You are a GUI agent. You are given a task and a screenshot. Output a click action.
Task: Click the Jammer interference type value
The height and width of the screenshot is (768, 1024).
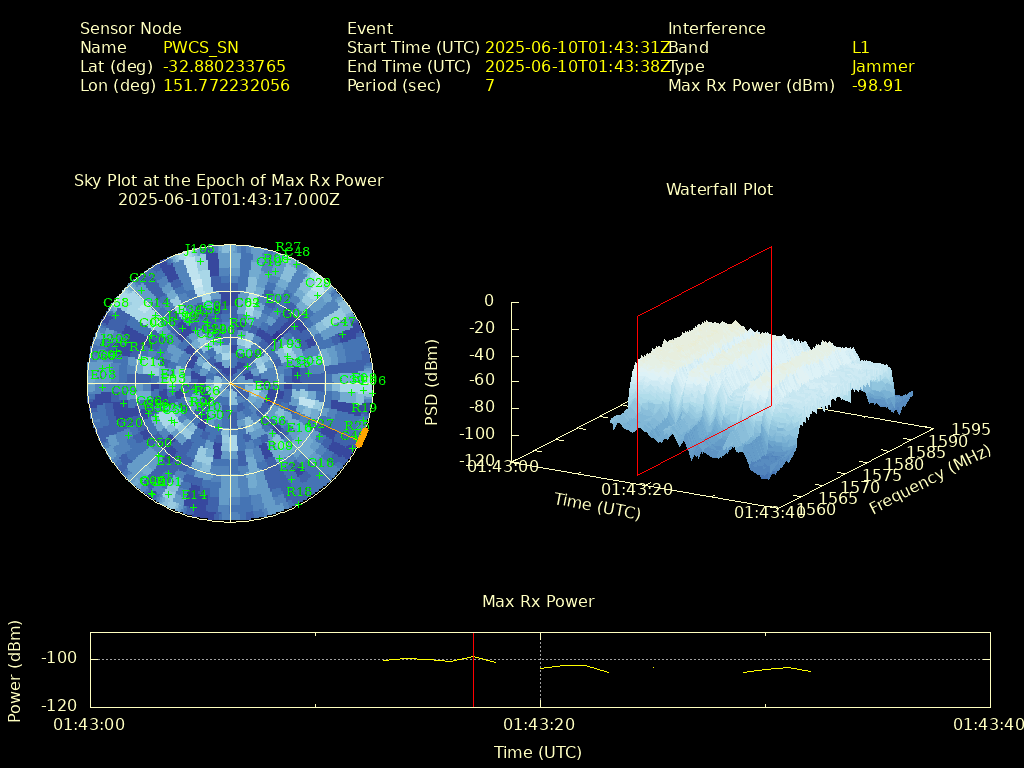883,66
